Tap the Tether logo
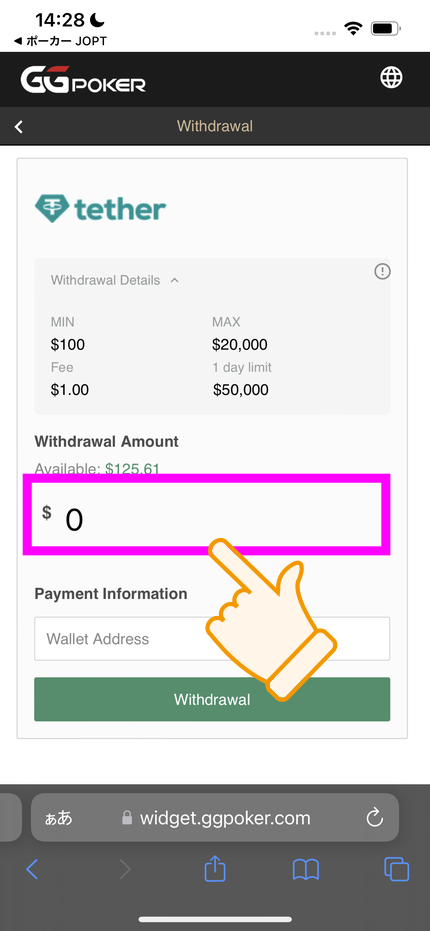This screenshot has height=931, width=430. tap(100, 209)
